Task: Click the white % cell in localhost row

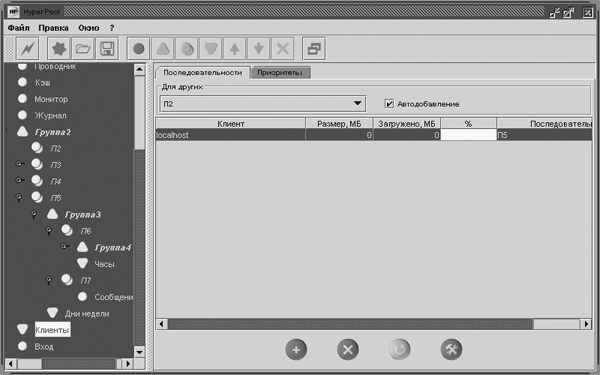Action: click(x=469, y=135)
